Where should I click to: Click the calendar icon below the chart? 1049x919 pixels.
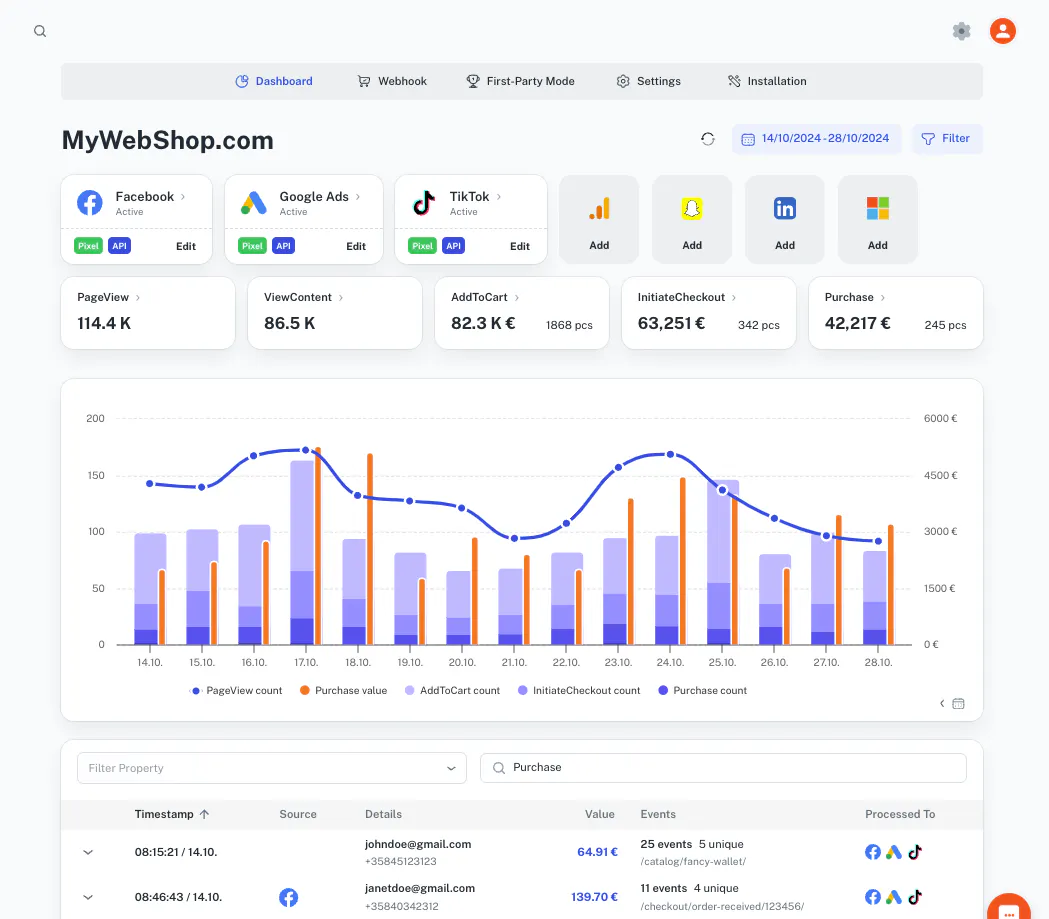click(x=958, y=704)
